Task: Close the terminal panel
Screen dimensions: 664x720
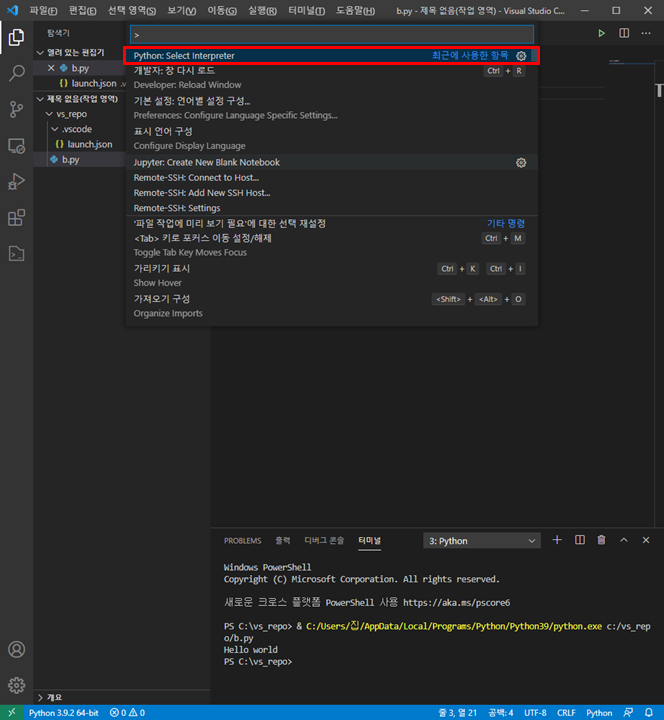Action: 646,540
